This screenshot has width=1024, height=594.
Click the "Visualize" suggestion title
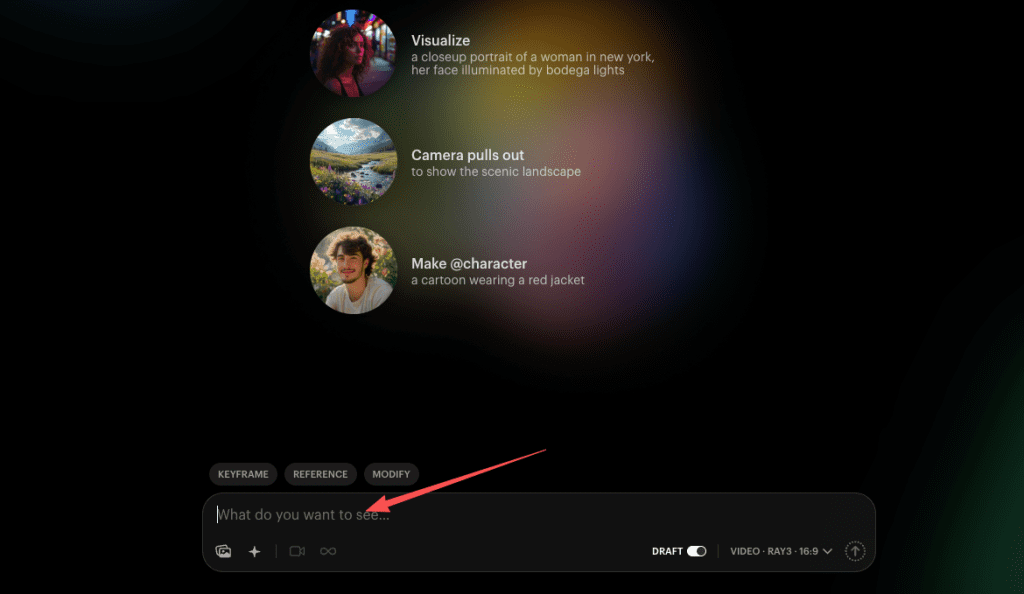point(441,42)
